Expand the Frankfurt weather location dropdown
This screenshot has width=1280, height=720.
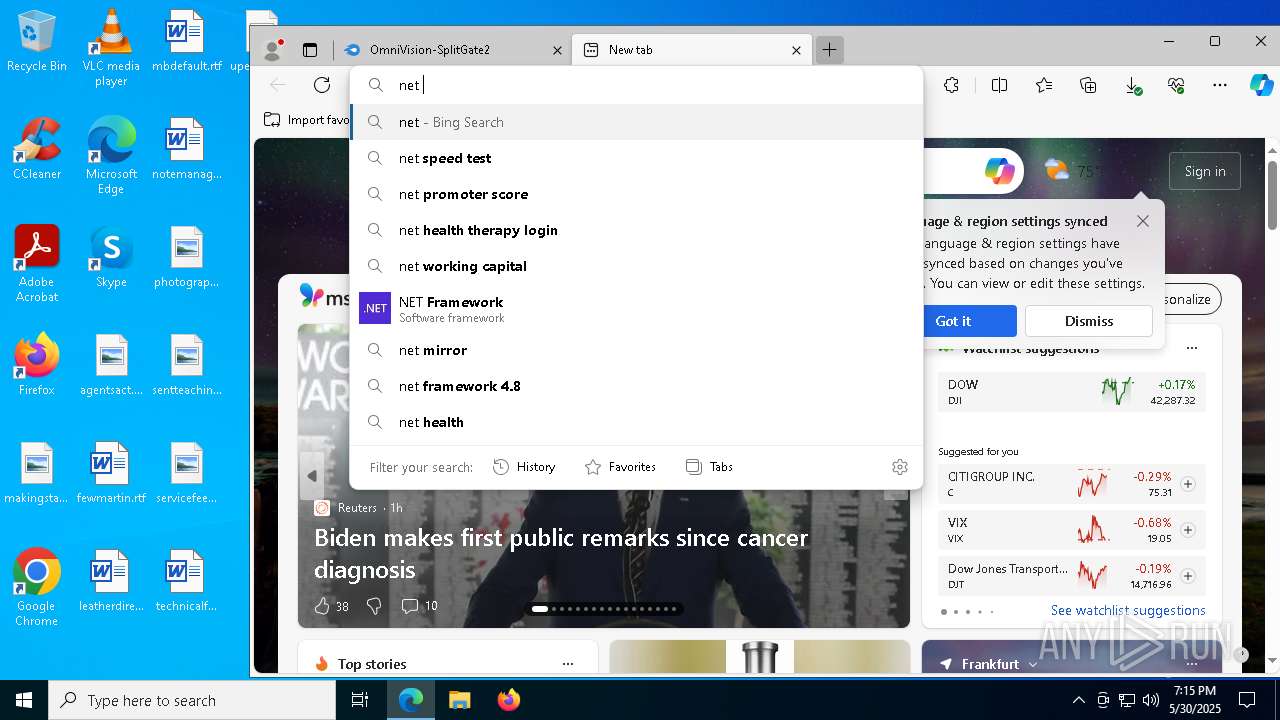coord(1032,664)
